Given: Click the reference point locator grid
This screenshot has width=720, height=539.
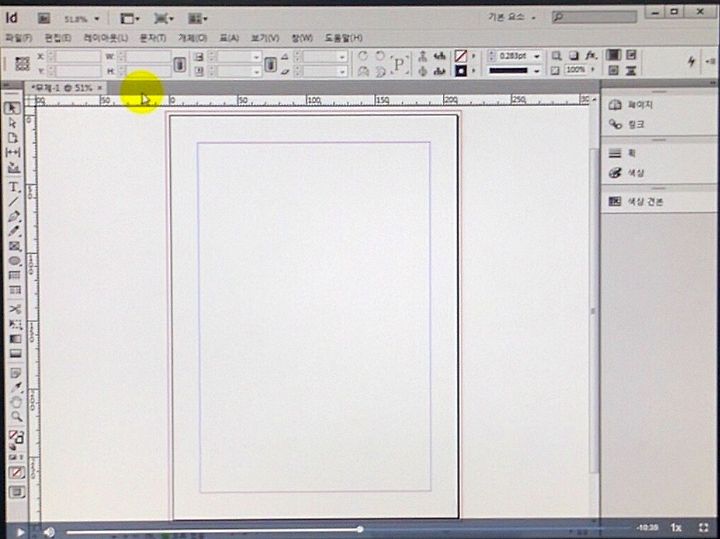Looking at the screenshot, I should click(x=22, y=63).
